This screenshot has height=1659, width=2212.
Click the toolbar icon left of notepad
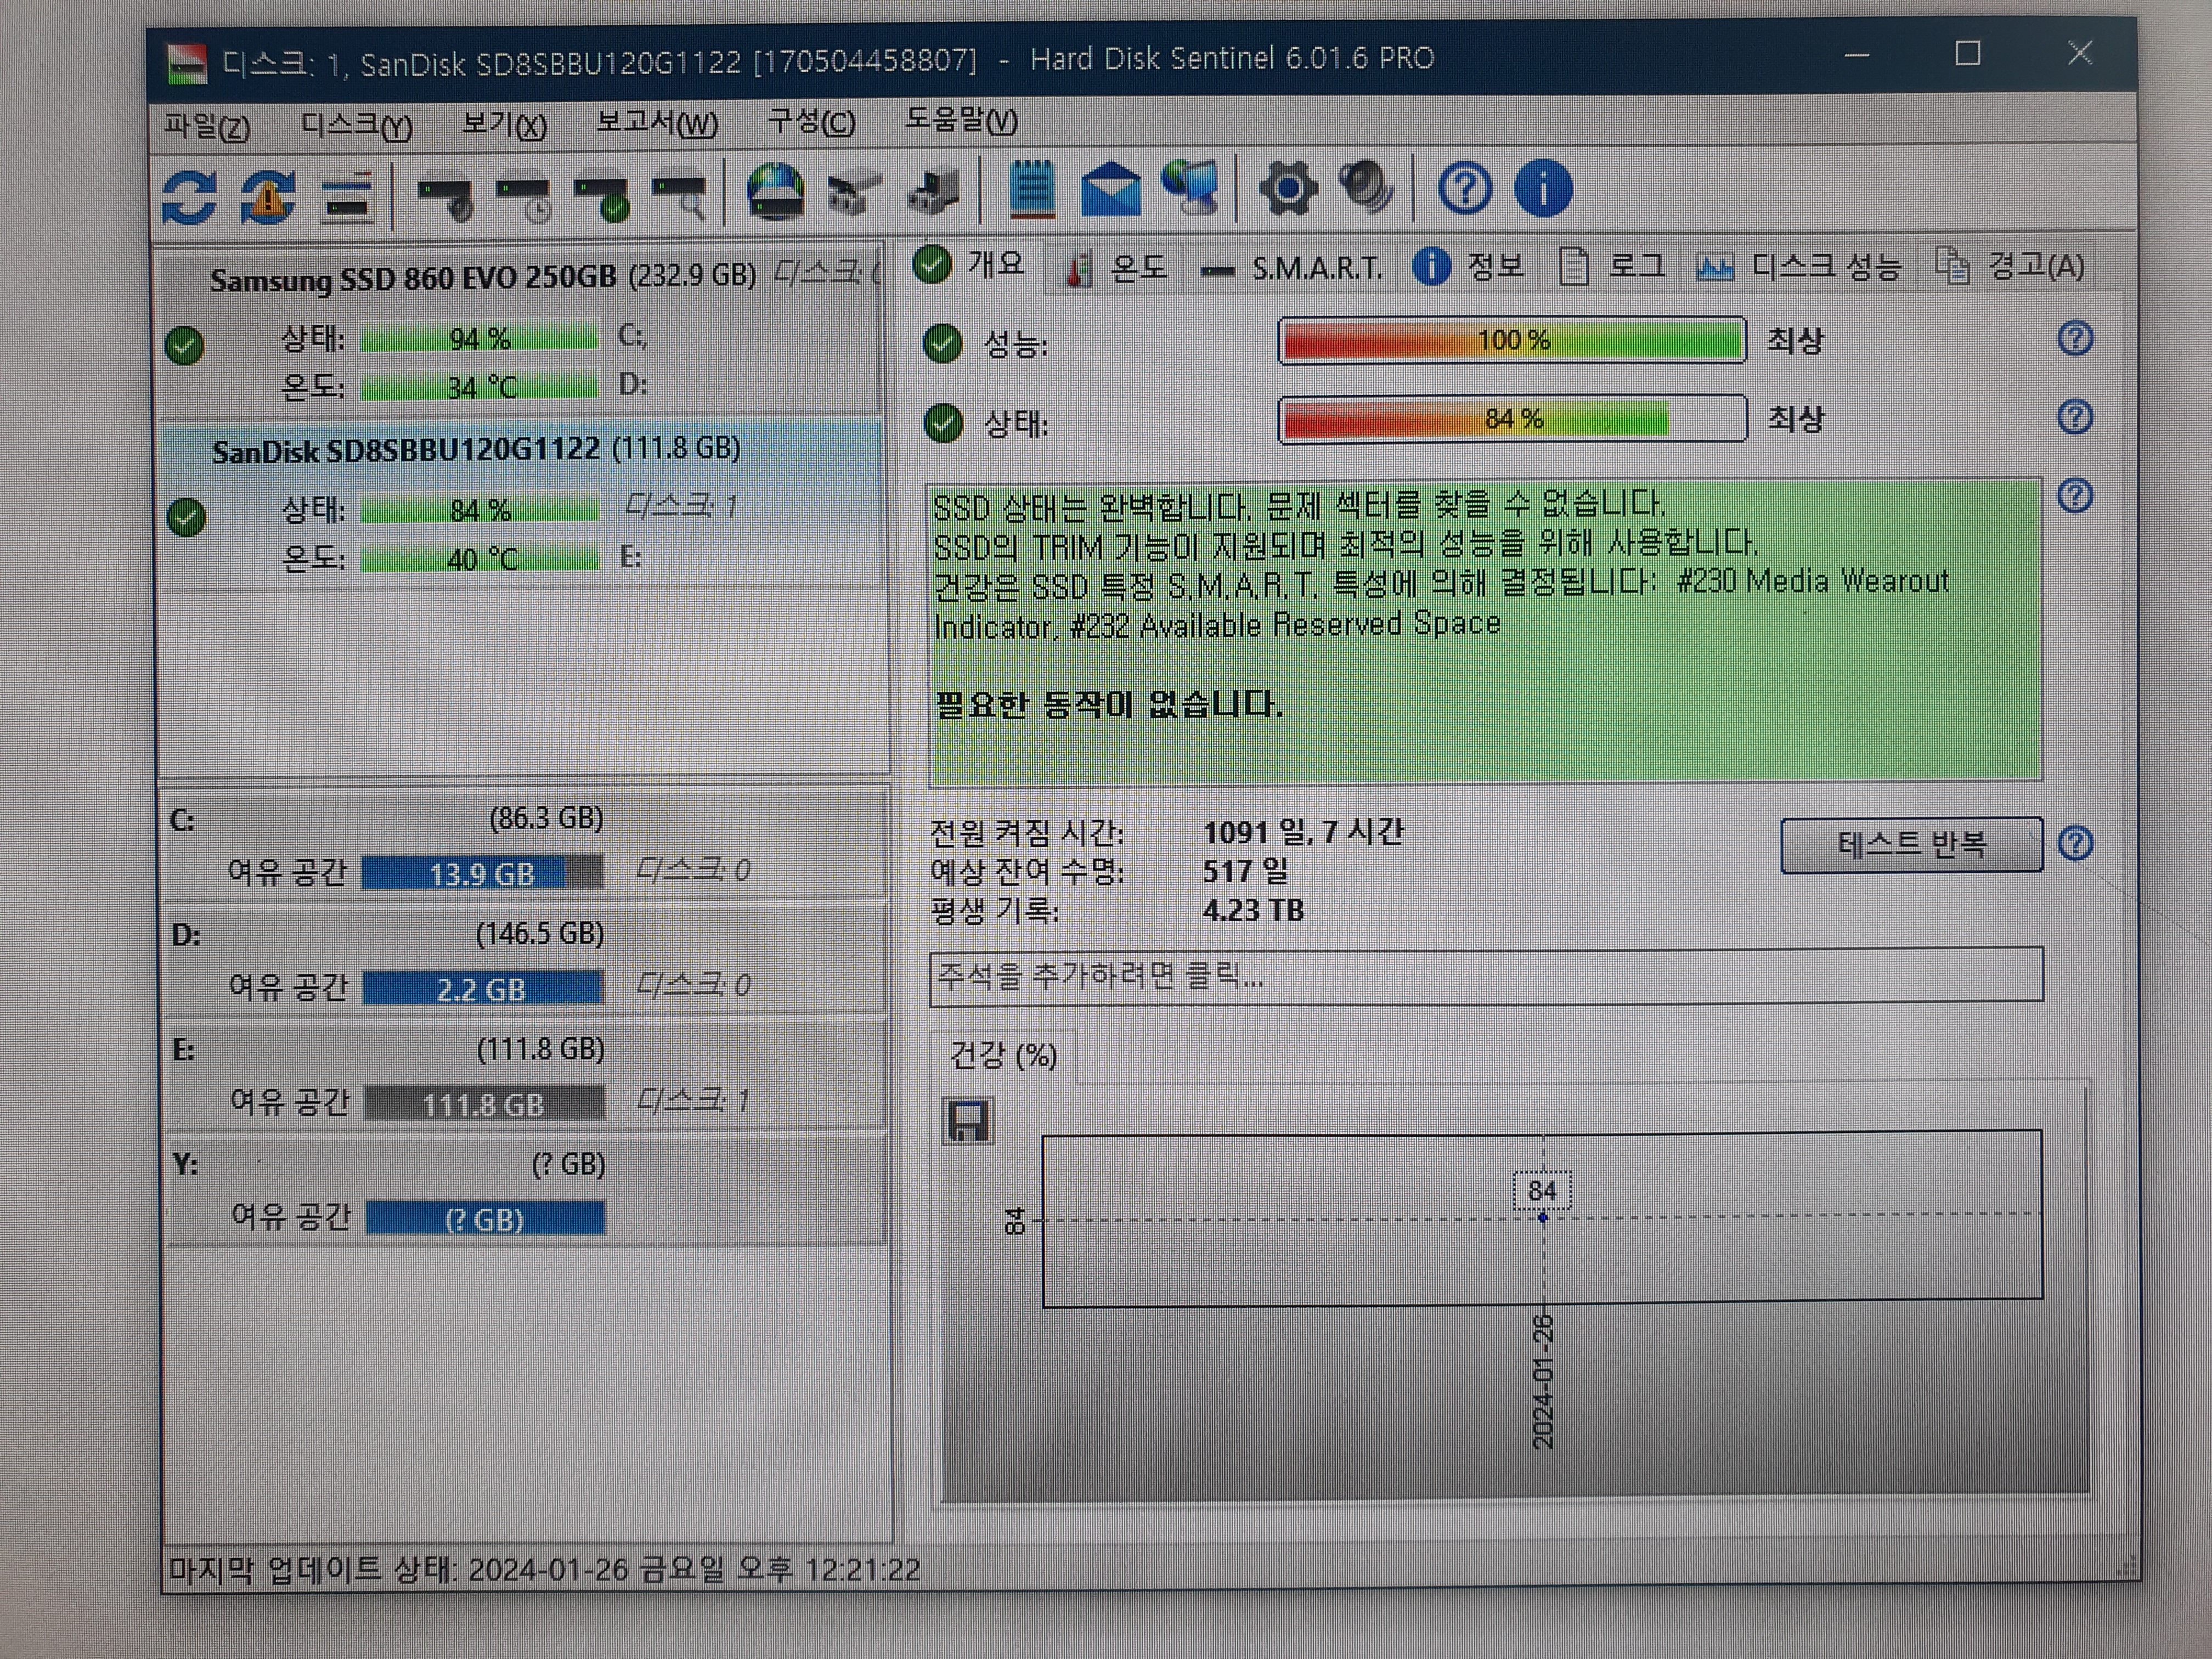933,191
